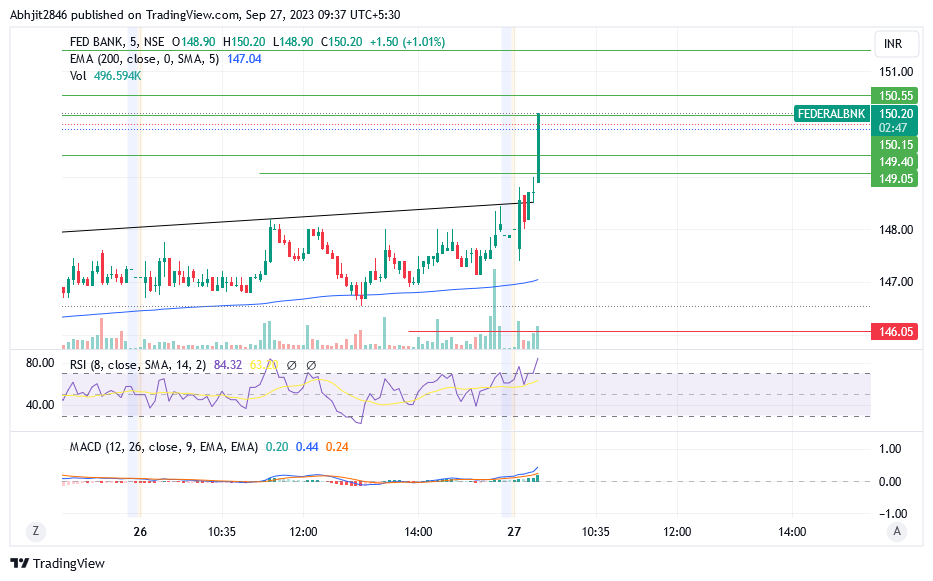Click the RSI 80.00 scale value
Viewport: 933px width, 581px height.
coord(40,363)
